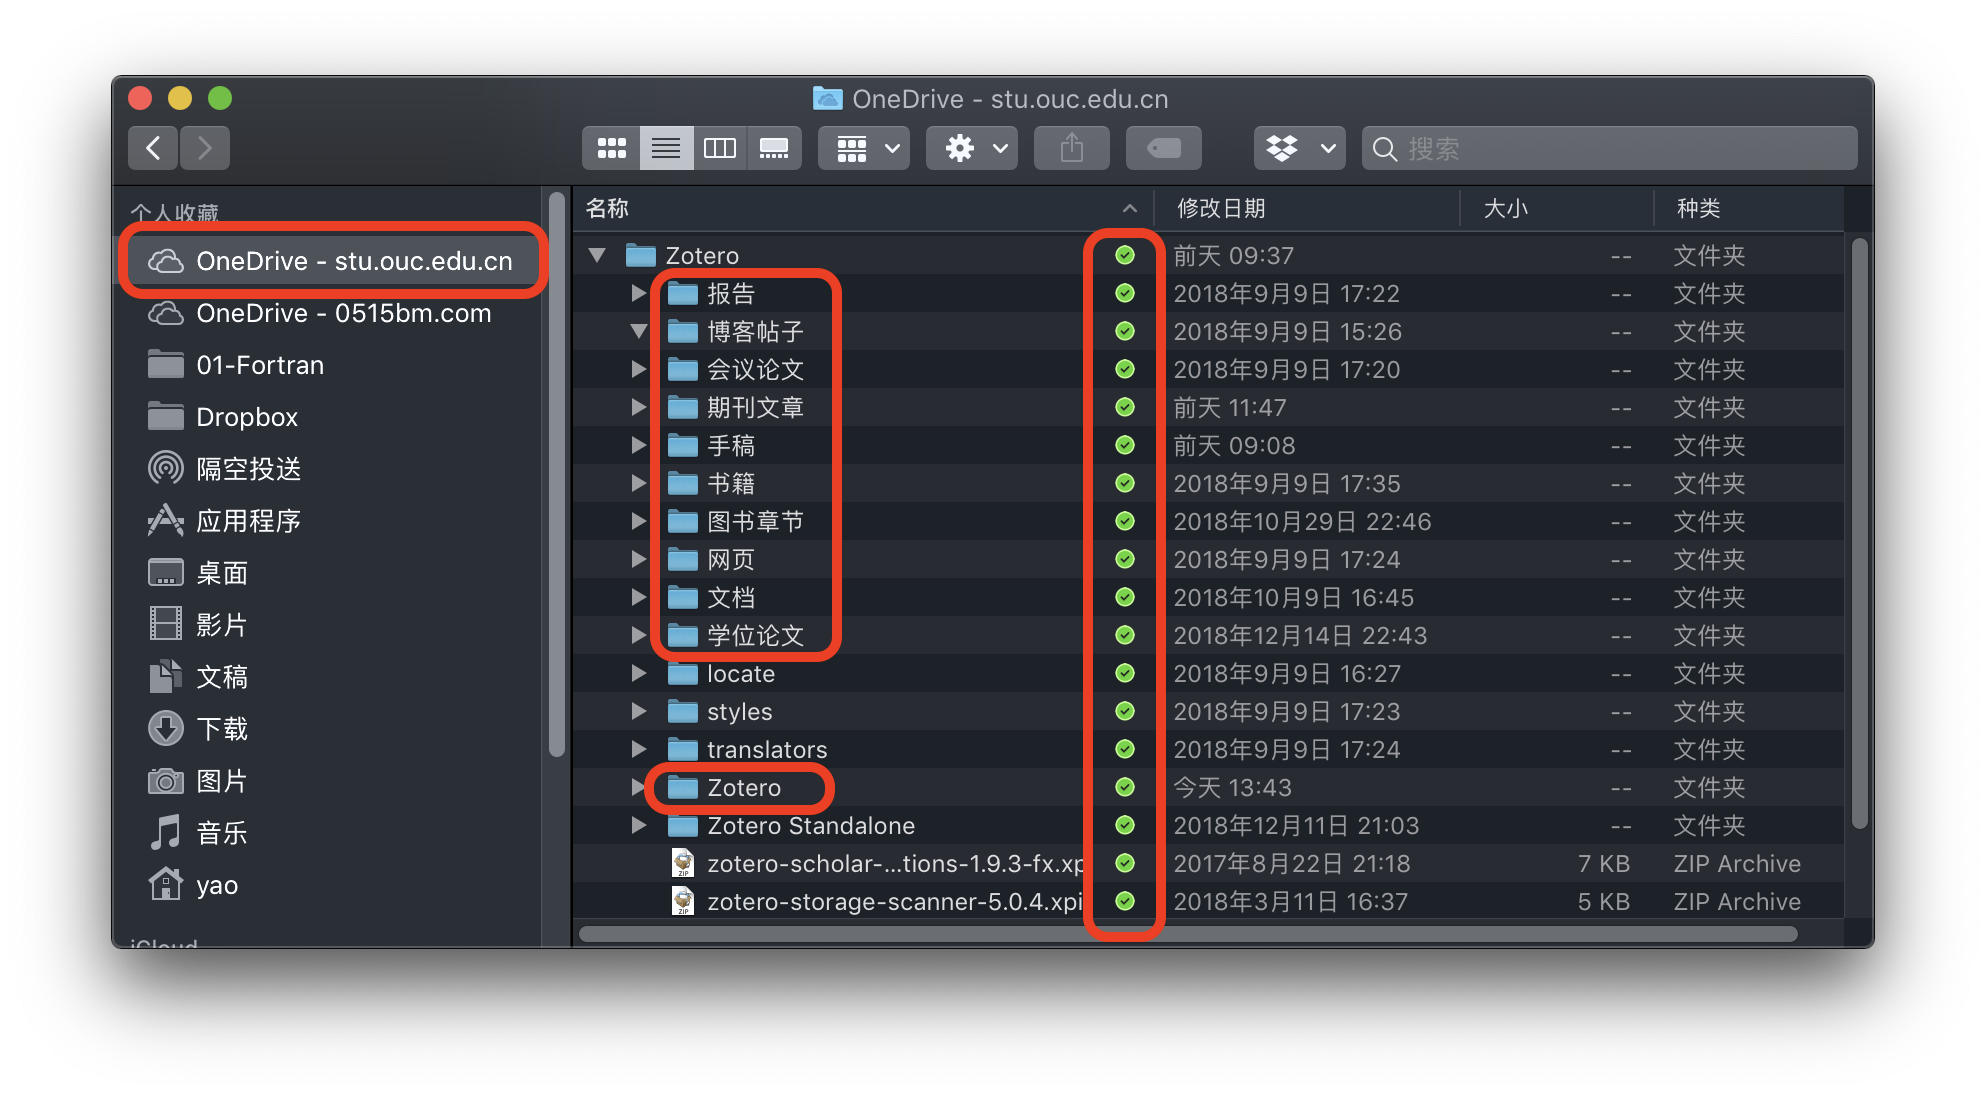Expand the 网页 folder
1986x1096 pixels.
point(639,559)
